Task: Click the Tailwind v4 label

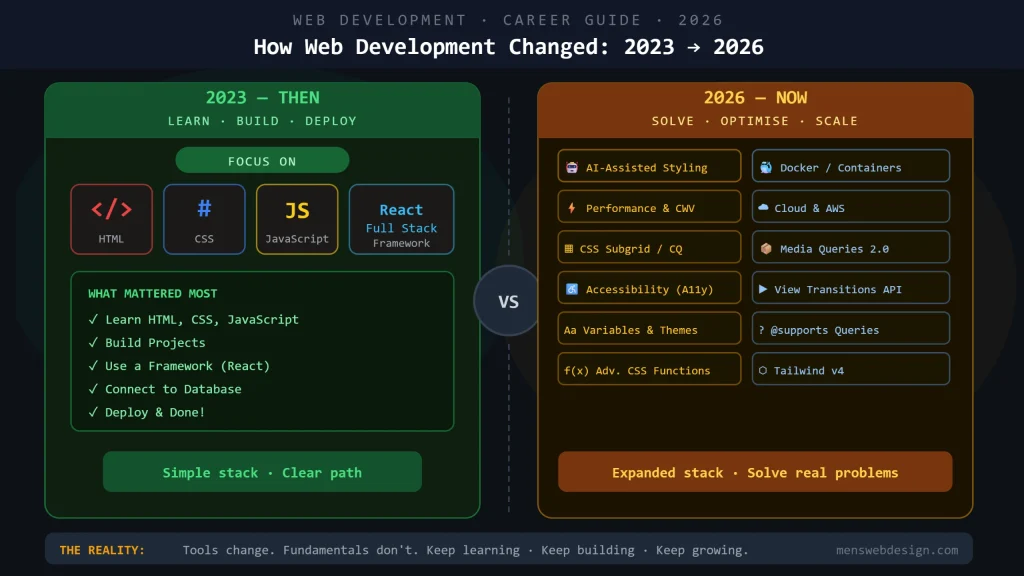Action: [809, 371]
